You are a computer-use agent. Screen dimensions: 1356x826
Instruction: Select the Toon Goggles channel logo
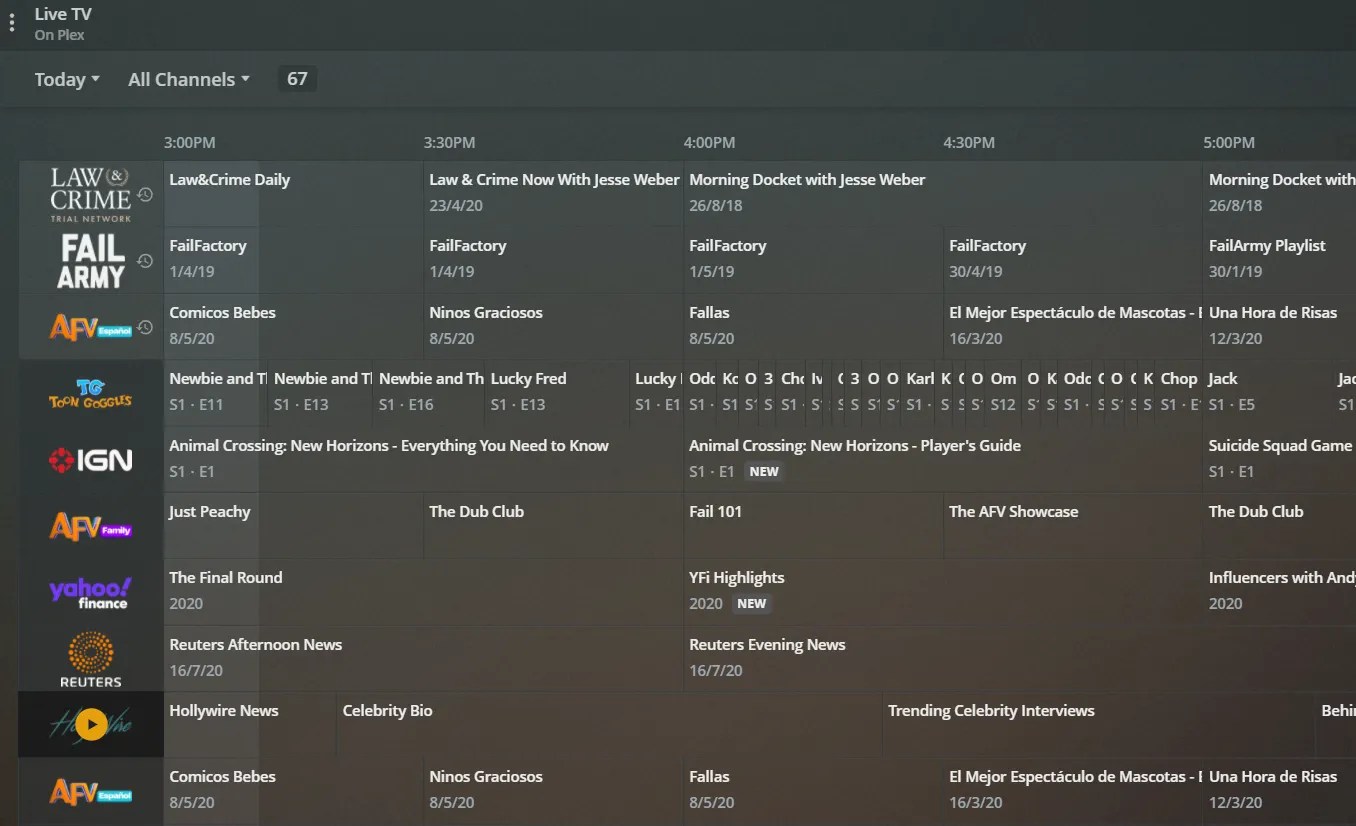[91, 393]
